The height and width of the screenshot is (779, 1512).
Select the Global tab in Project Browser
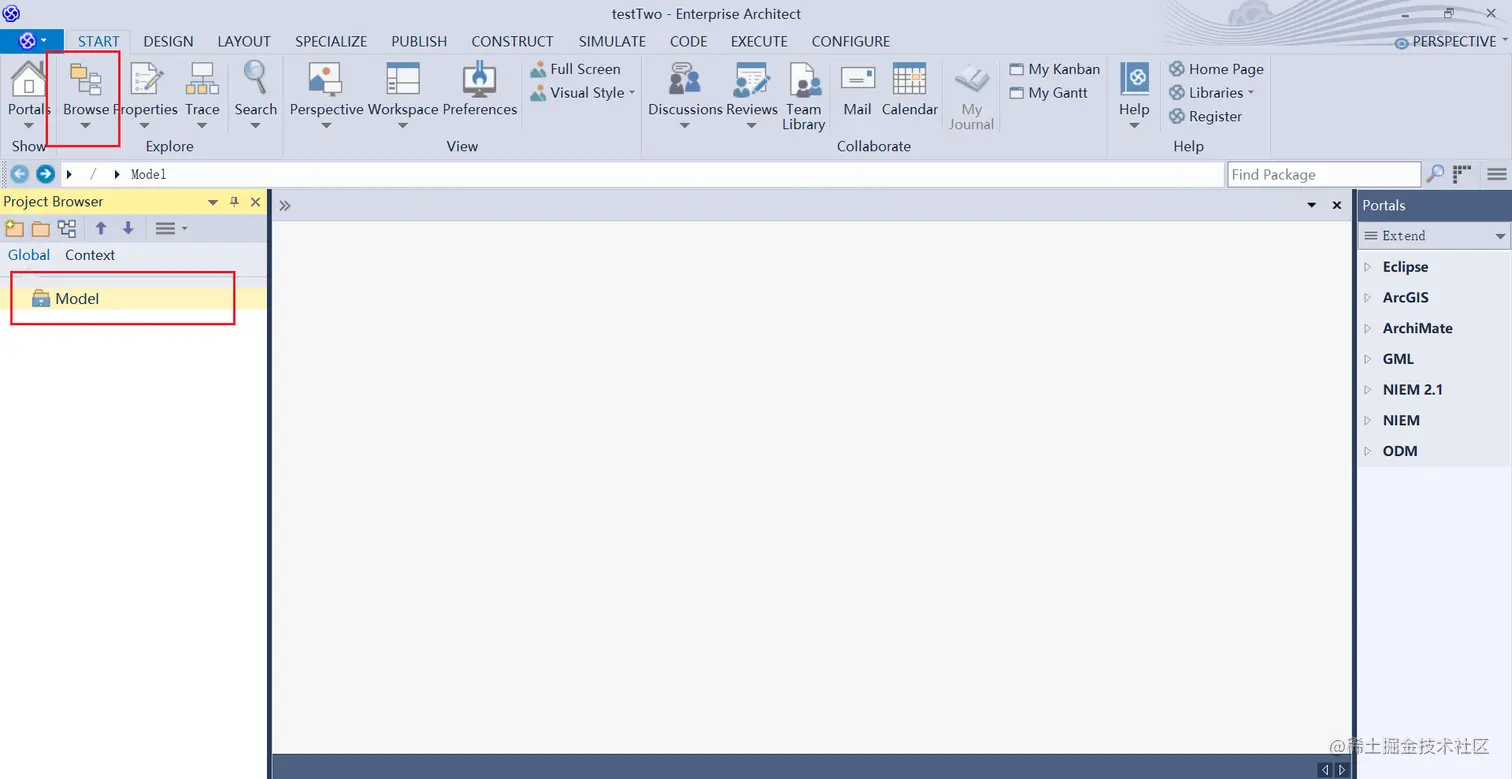(29, 255)
